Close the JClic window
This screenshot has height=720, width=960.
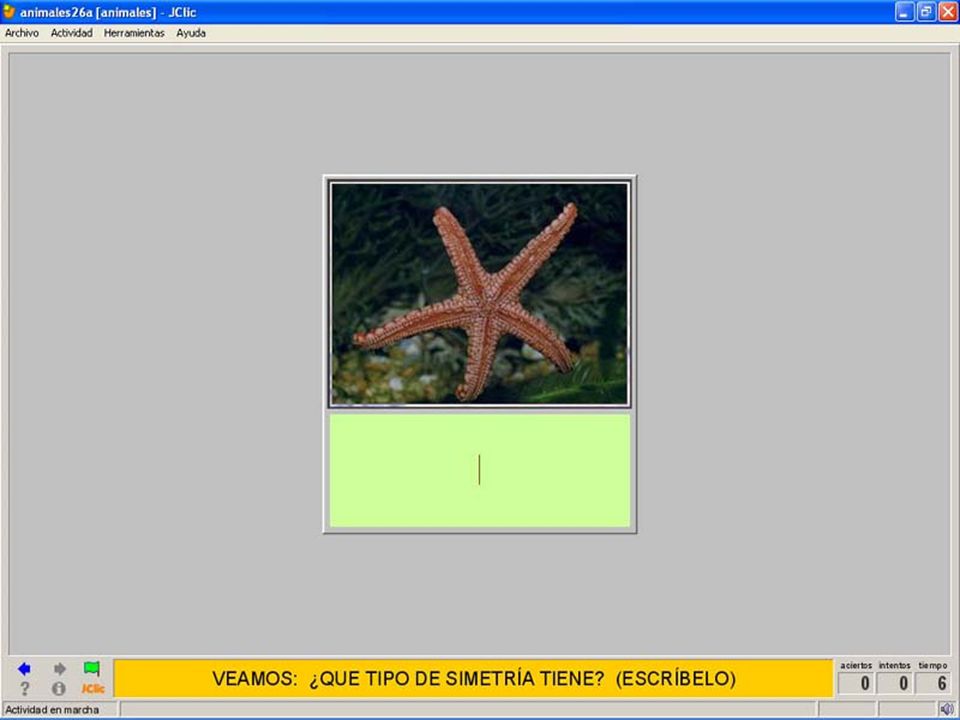948,12
